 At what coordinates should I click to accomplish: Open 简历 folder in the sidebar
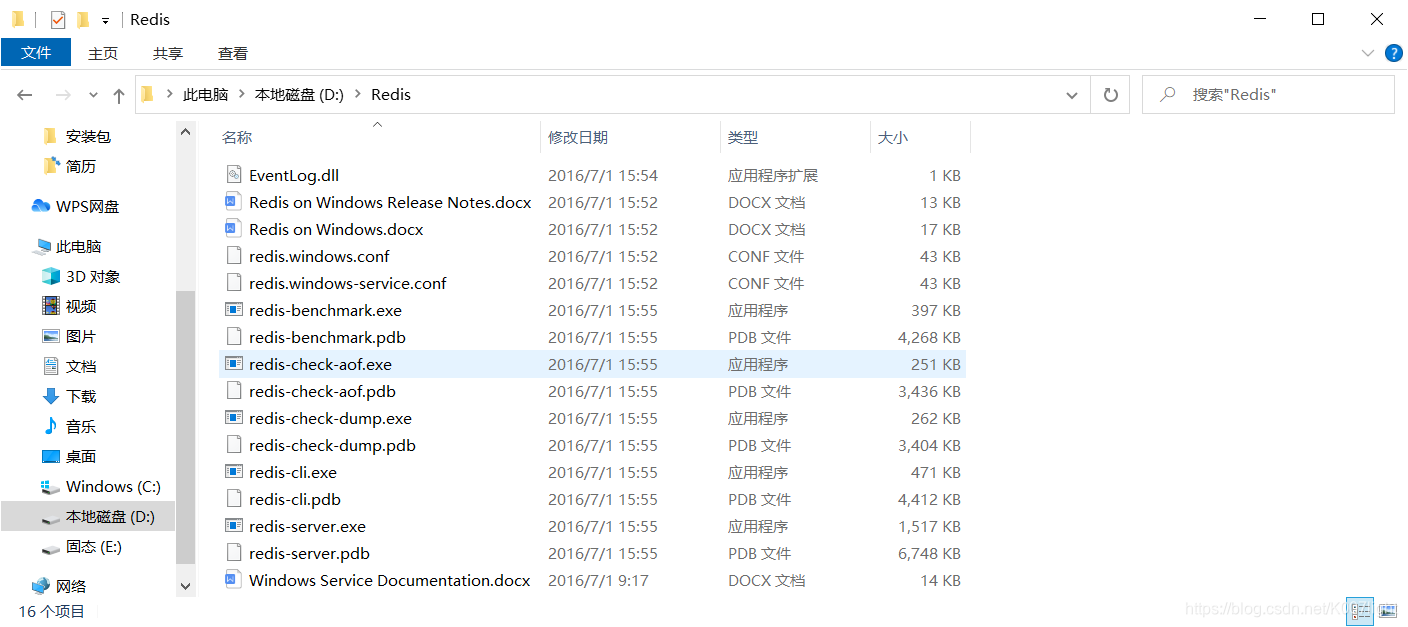pyautogui.click(x=68, y=166)
